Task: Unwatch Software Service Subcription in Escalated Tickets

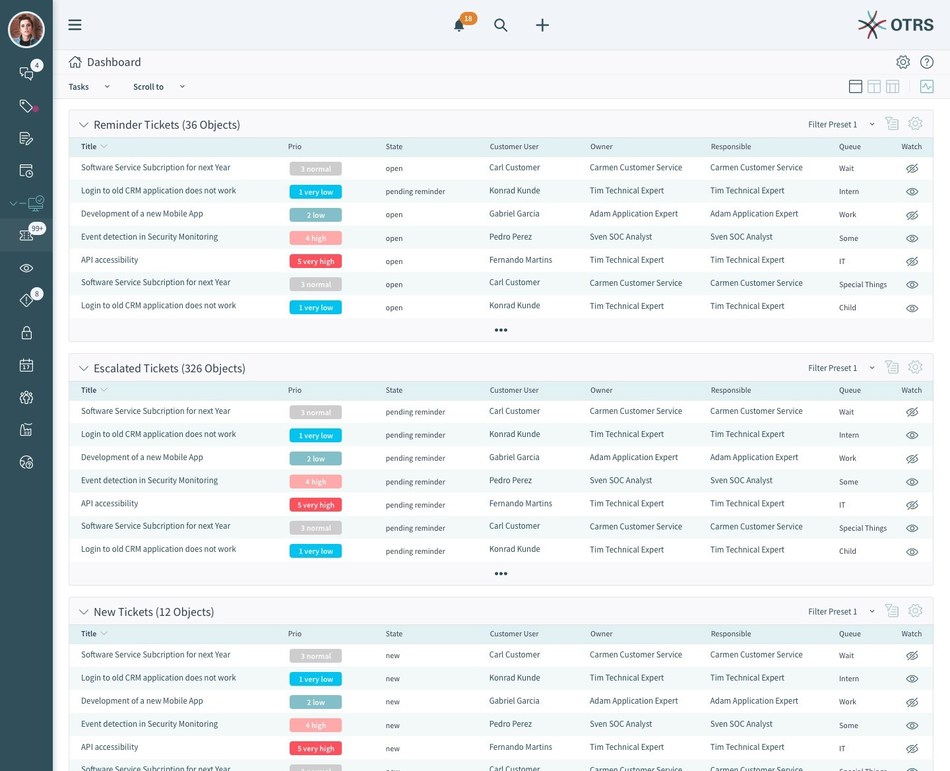Action: (x=910, y=411)
